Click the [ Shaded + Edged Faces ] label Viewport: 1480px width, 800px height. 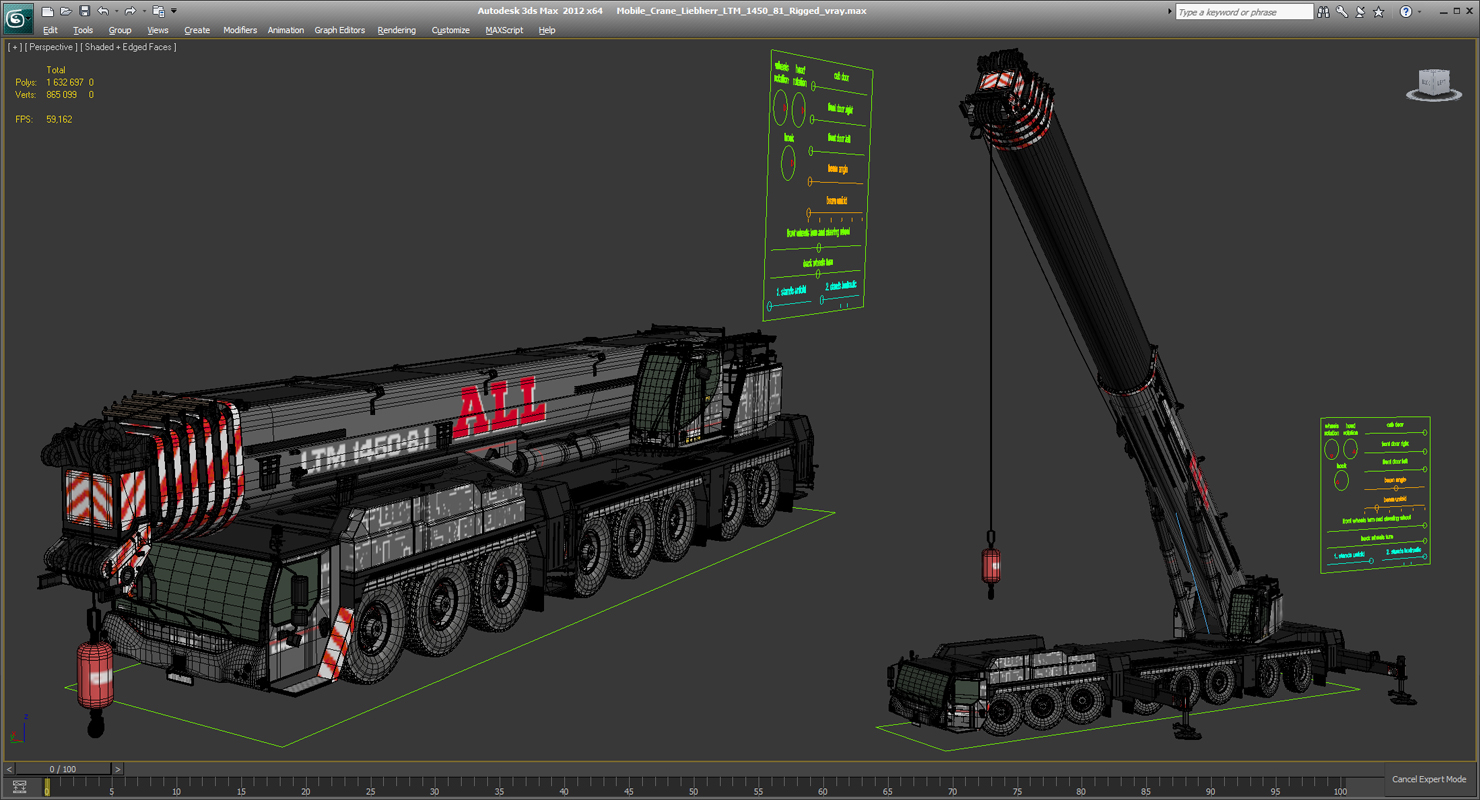pyautogui.click(x=129, y=47)
